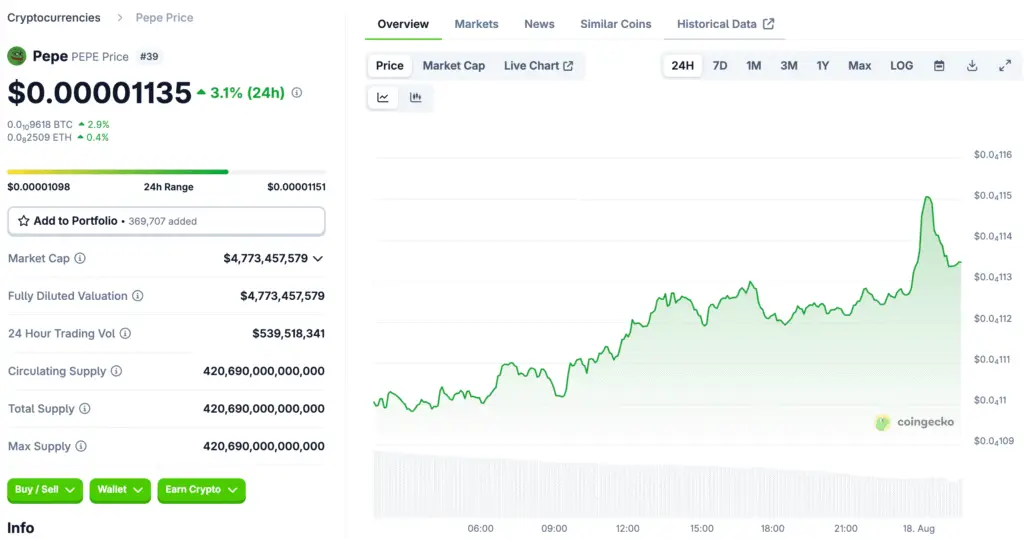Open Fully Diluted Valuation info icon

click(138, 296)
